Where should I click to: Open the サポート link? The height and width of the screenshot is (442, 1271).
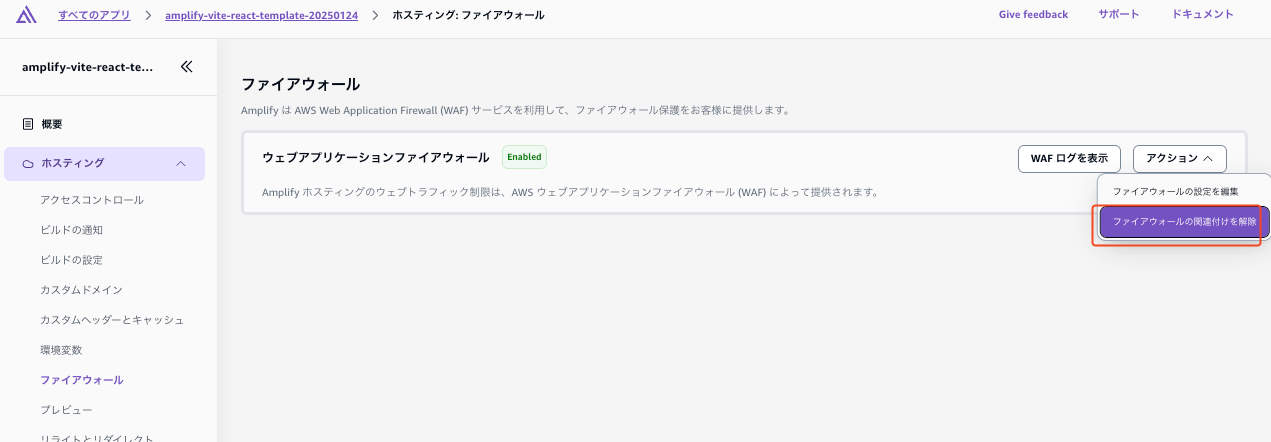(x=1118, y=14)
